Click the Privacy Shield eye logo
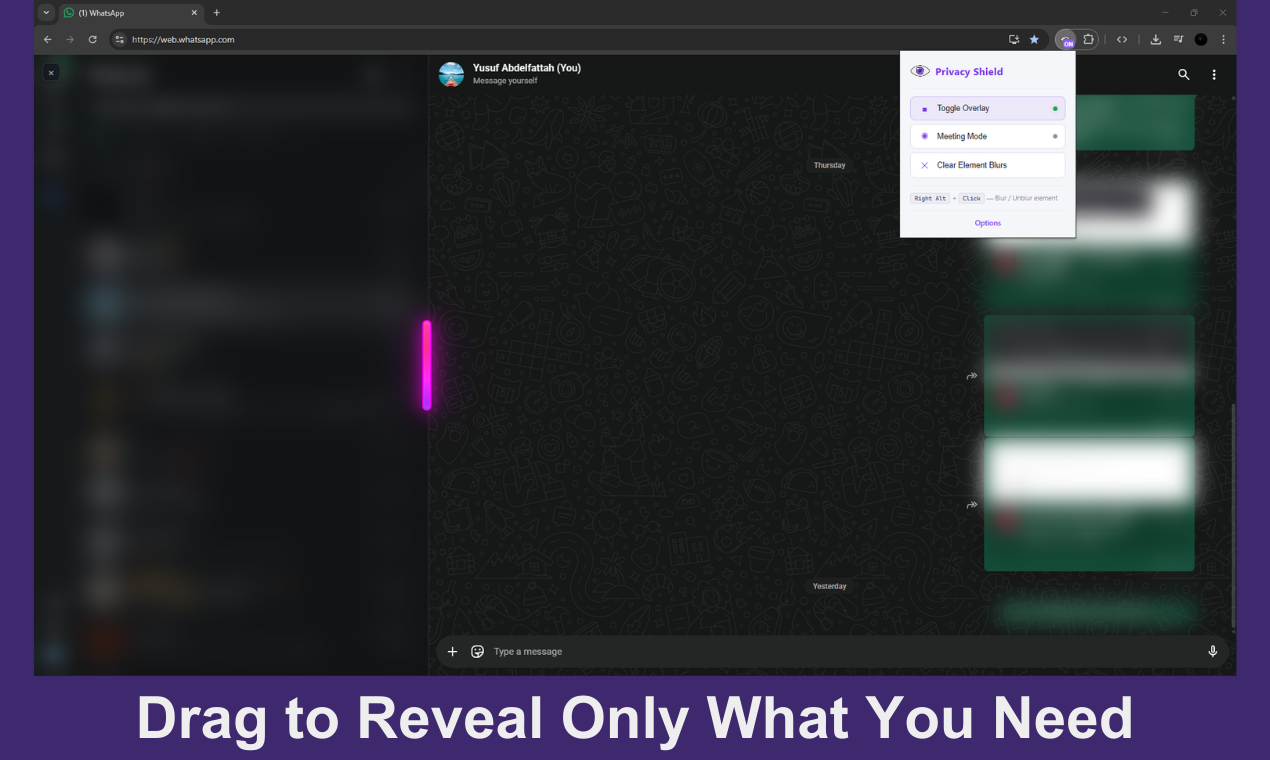Image resolution: width=1270 pixels, height=760 pixels. pos(920,71)
